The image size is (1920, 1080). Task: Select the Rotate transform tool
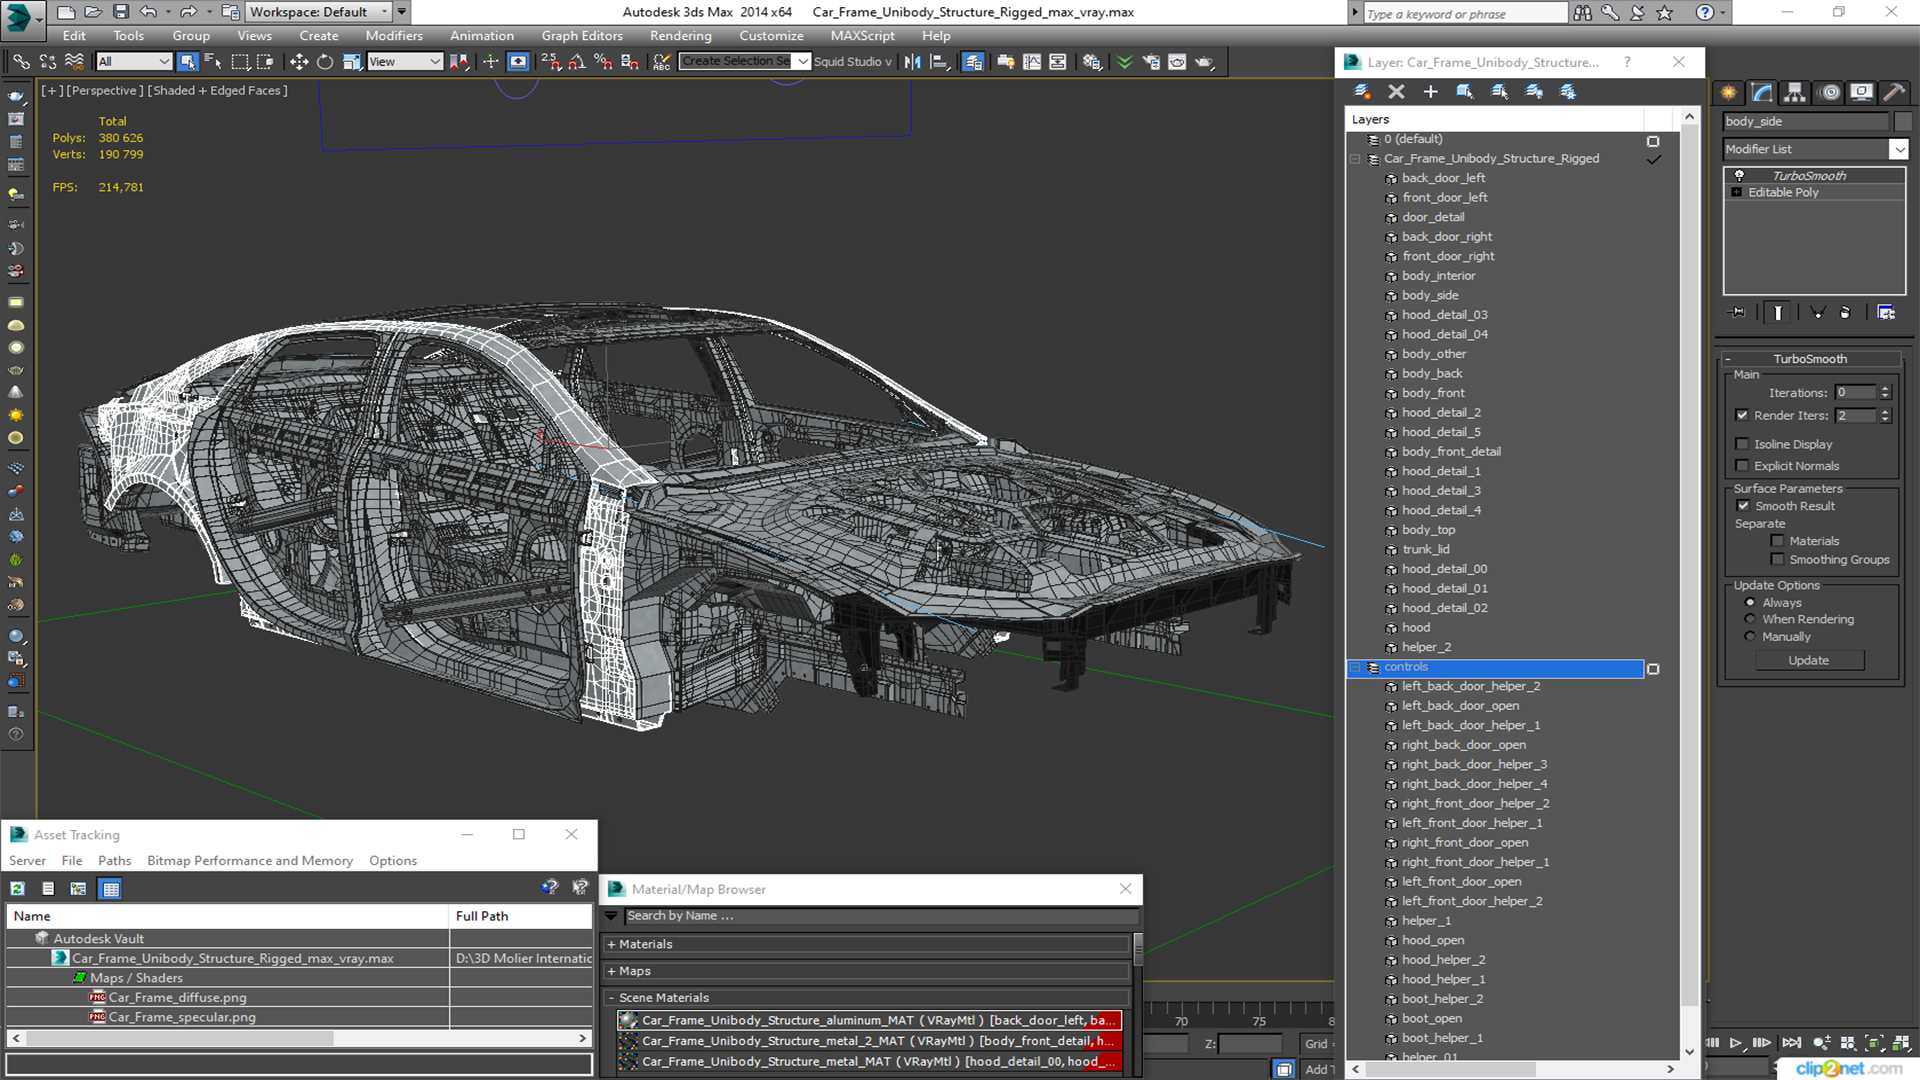(x=325, y=62)
